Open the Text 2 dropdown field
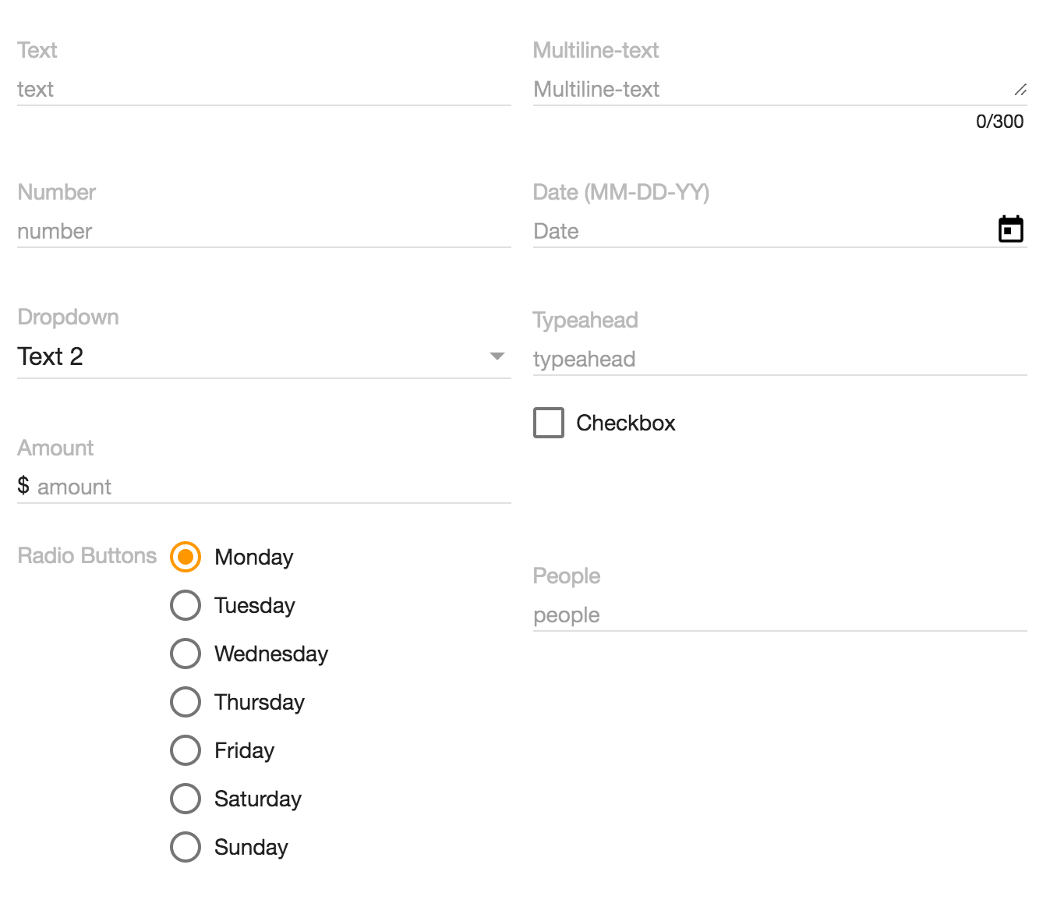Screen dimensions: 1057x900 point(264,357)
